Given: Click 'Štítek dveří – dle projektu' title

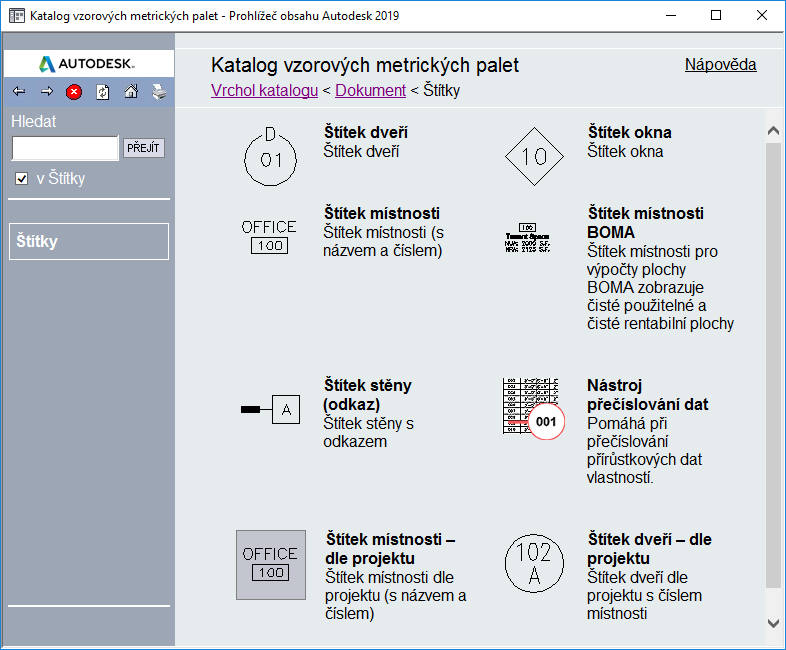Looking at the screenshot, I should click(649, 549).
